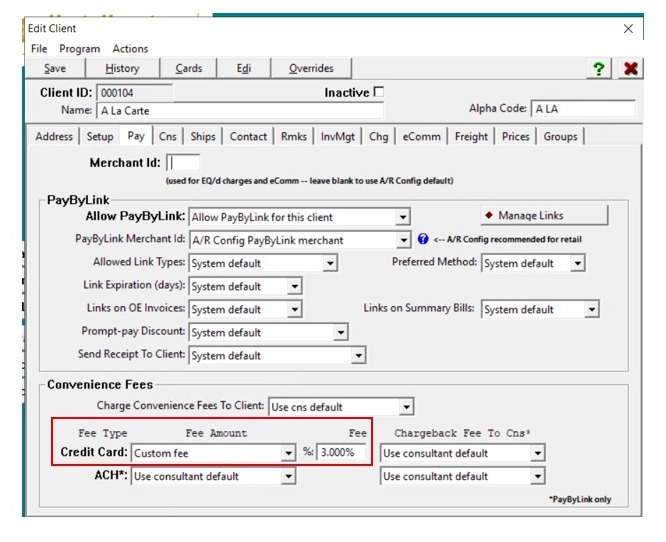
Task: Open the Contact tab
Action: [248, 136]
